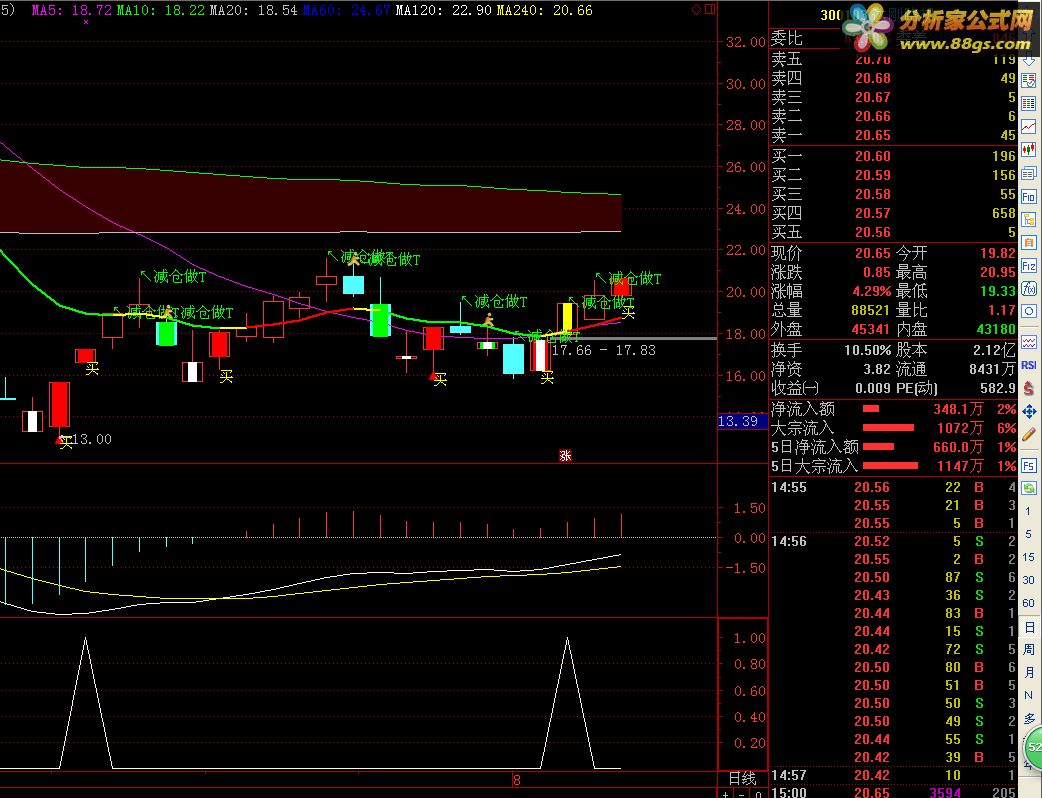Screen dimensions: 1042x798
Task: Select the daily '日' period
Action: click(1029, 627)
